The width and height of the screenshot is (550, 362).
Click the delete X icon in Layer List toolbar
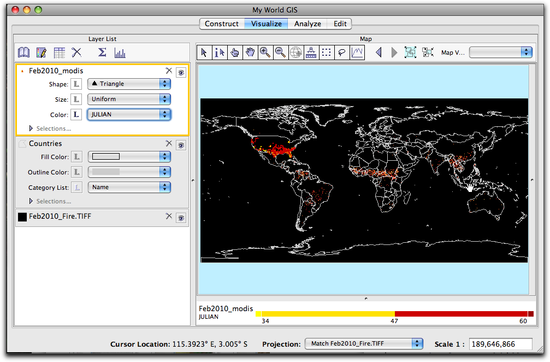pyautogui.click(x=76, y=53)
